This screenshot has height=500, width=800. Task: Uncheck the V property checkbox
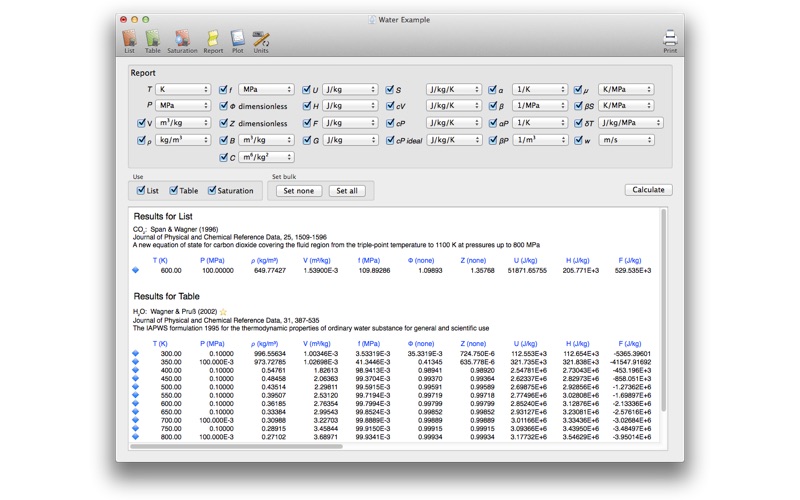141,122
